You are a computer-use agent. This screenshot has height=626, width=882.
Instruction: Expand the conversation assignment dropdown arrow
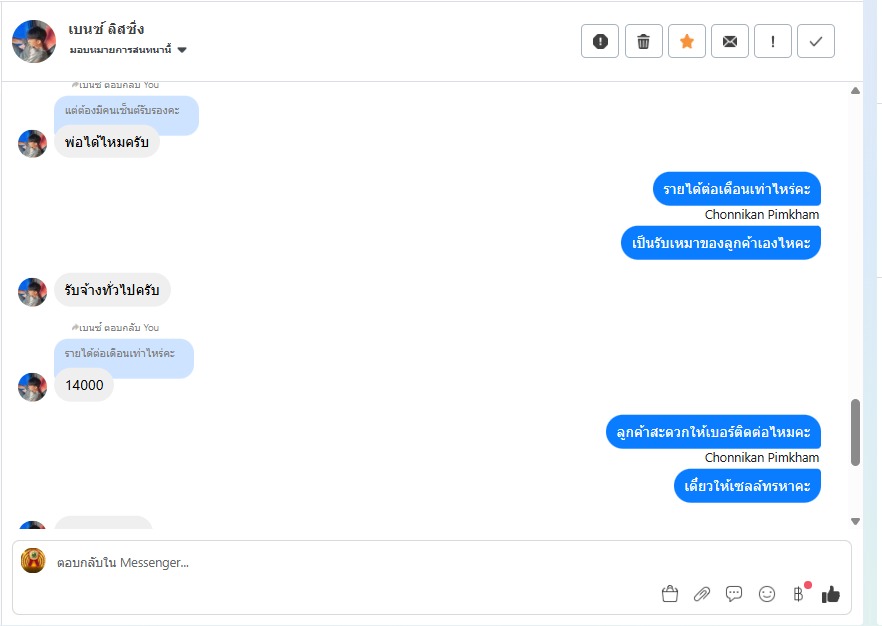(x=182, y=50)
